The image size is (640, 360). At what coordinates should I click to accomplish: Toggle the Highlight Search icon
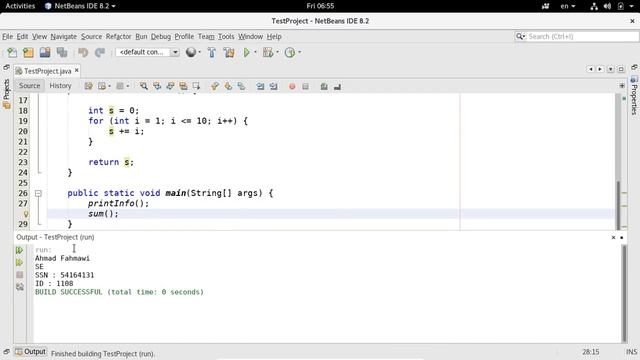click(183, 86)
